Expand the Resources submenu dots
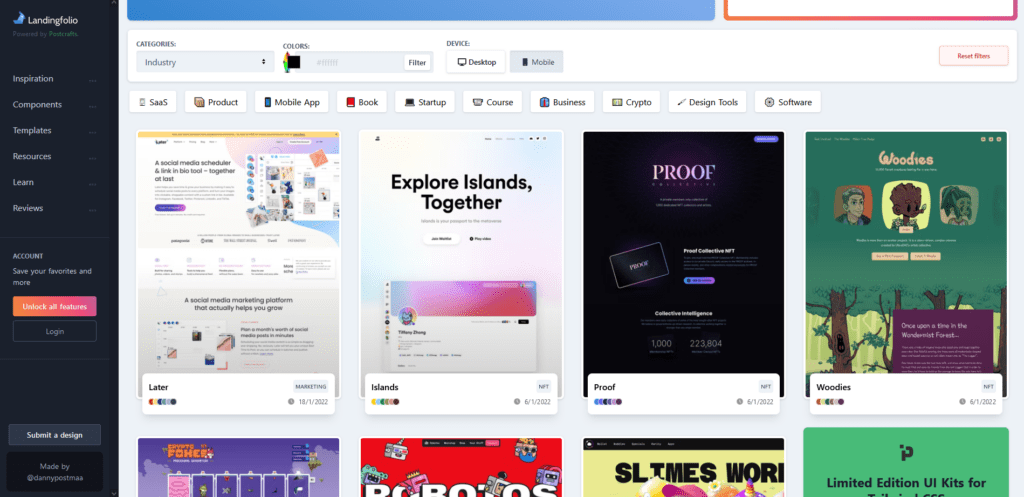The image size is (1024, 497). click(92, 159)
